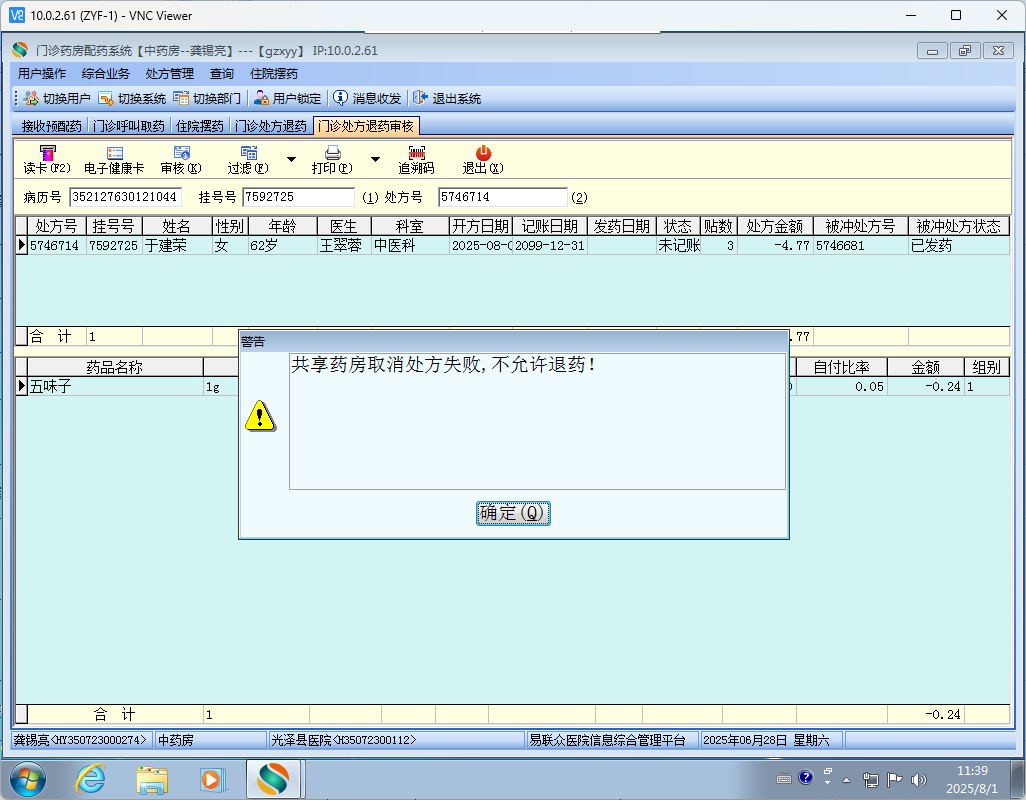Click the (2) link beside 处方号
The width and height of the screenshot is (1026, 800).
579,198
